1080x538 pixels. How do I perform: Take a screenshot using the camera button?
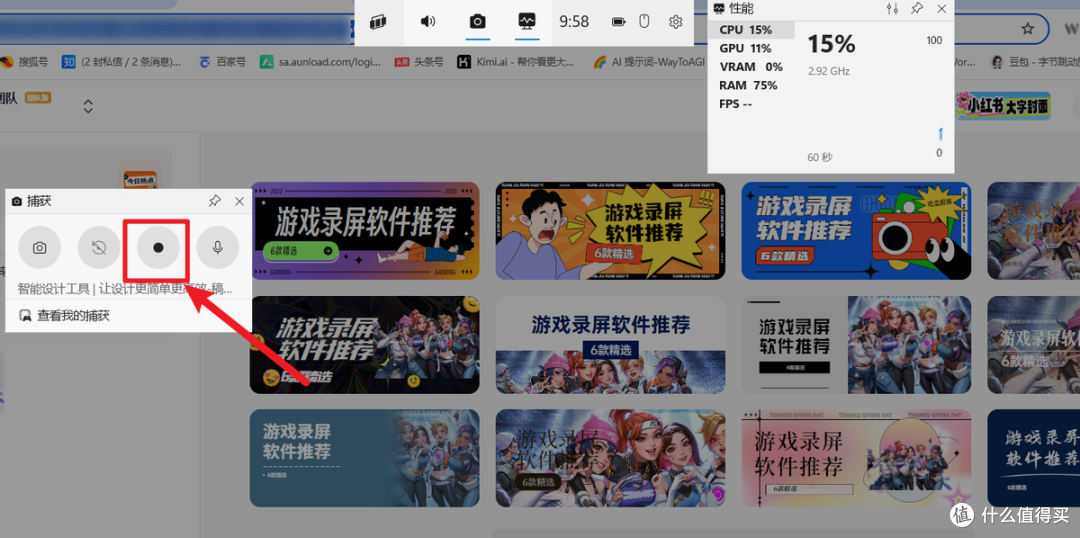40,247
